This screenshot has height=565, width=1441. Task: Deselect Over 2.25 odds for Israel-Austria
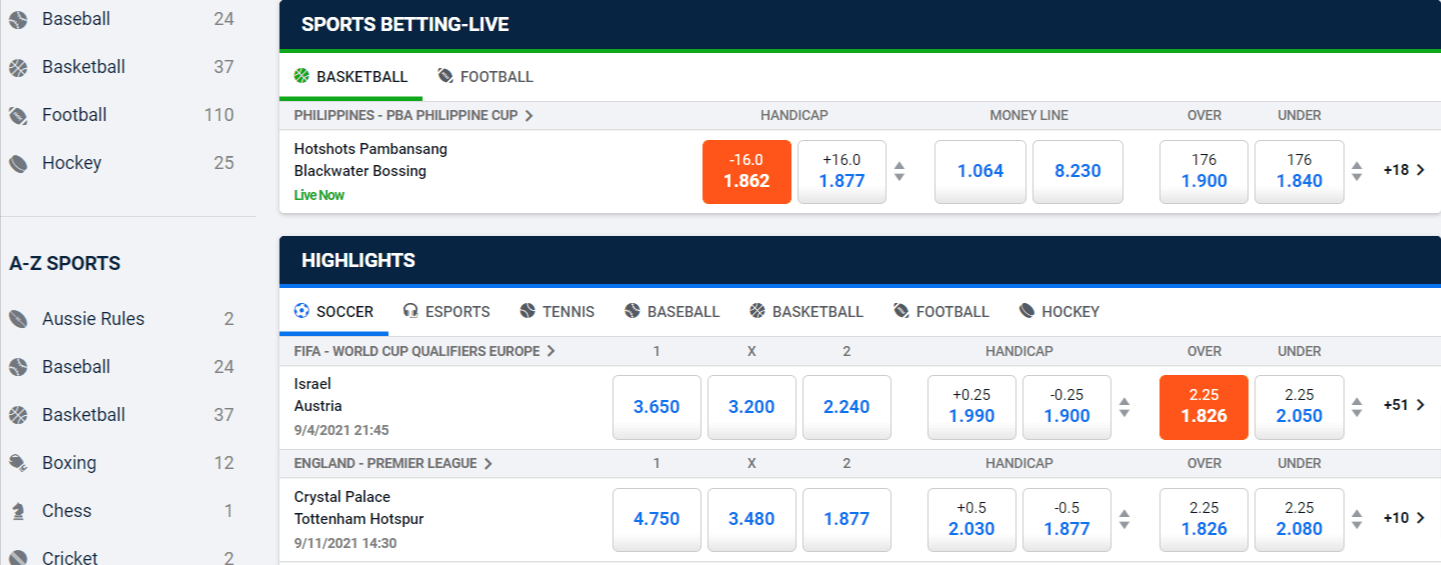point(1204,407)
